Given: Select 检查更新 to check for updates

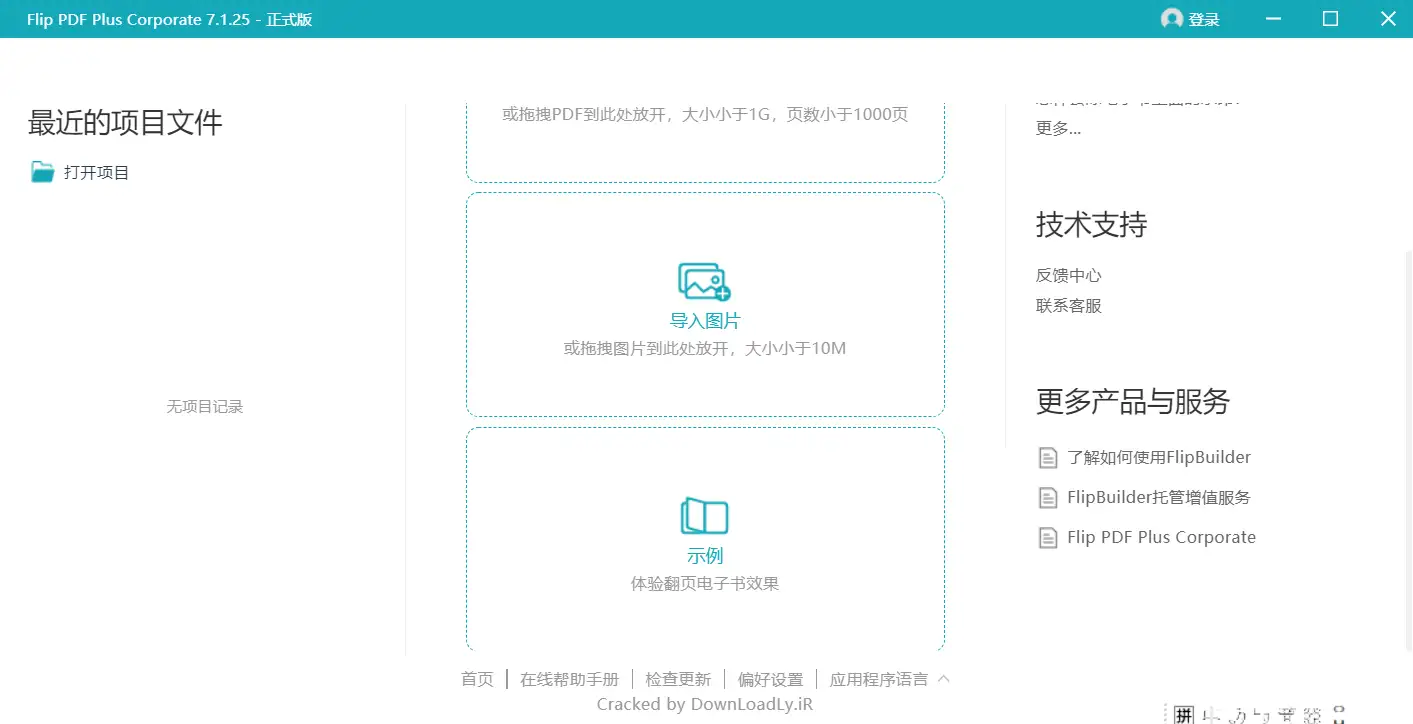Looking at the screenshot, I should [678, 680].
